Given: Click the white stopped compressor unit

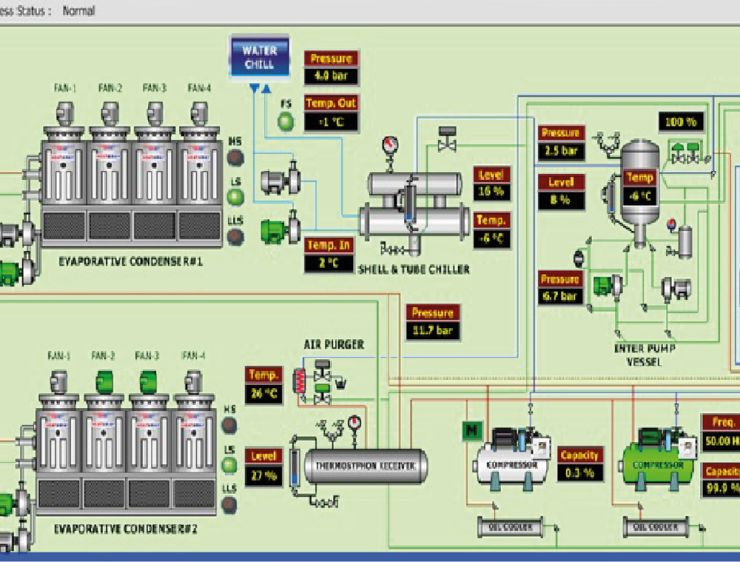Looking at the screenshot, I should pyautogui.click(x=510, y=463).
